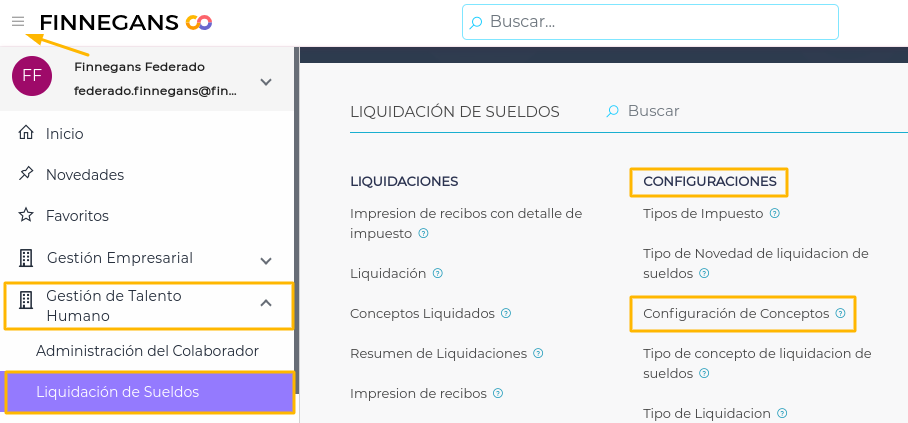Screen dimensions: 908x423
Task: Open help icon next to Liquidación
Action: pyautogui.click(x=438, y=273)
